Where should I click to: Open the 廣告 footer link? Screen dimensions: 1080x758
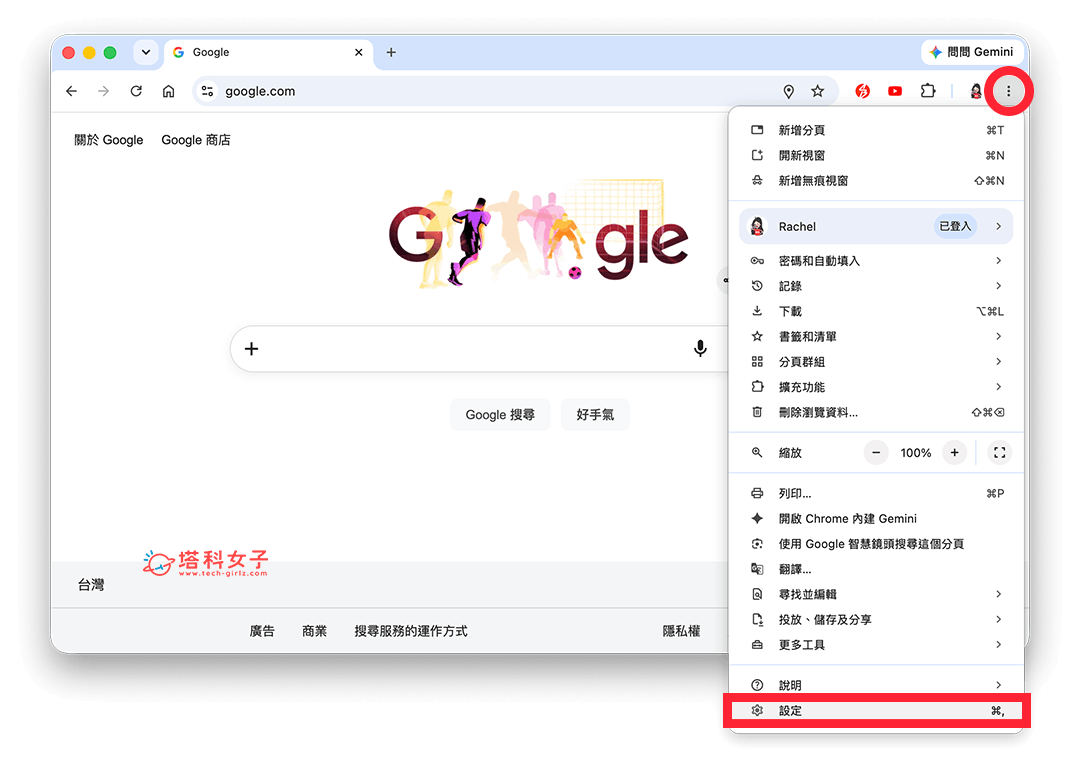click(x=262, y=631)
